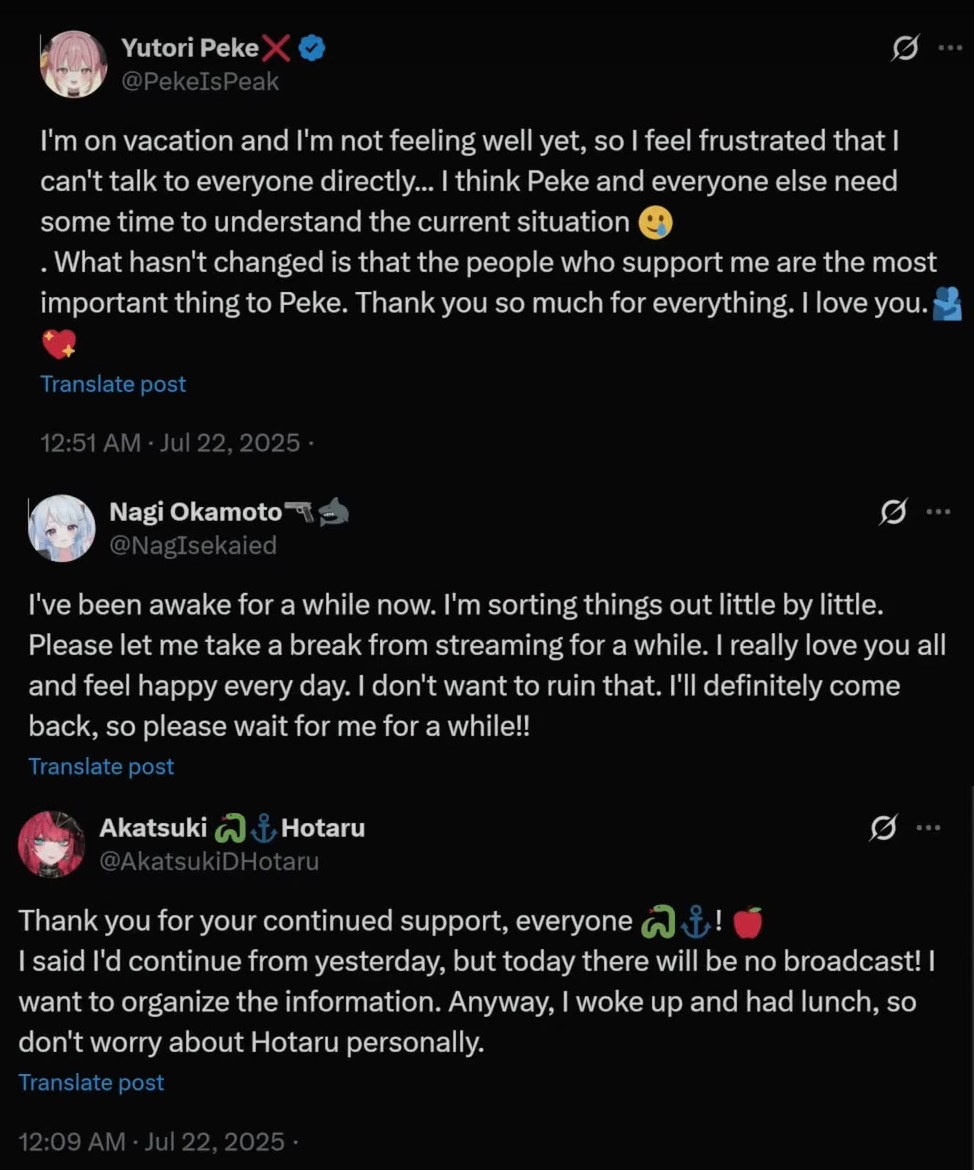The width and height of the screenshot is (974, 1170).
Task: Click the Grok icon on Nagi Okamoto's post
Action: click(x=892, y=512)
